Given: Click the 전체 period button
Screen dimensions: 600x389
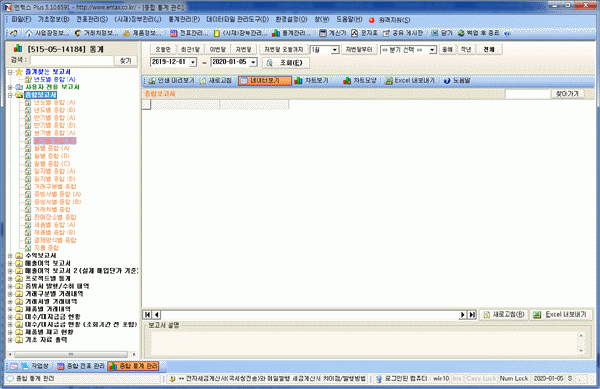Looking at the screenshot, I should click(x=489, y=49).
